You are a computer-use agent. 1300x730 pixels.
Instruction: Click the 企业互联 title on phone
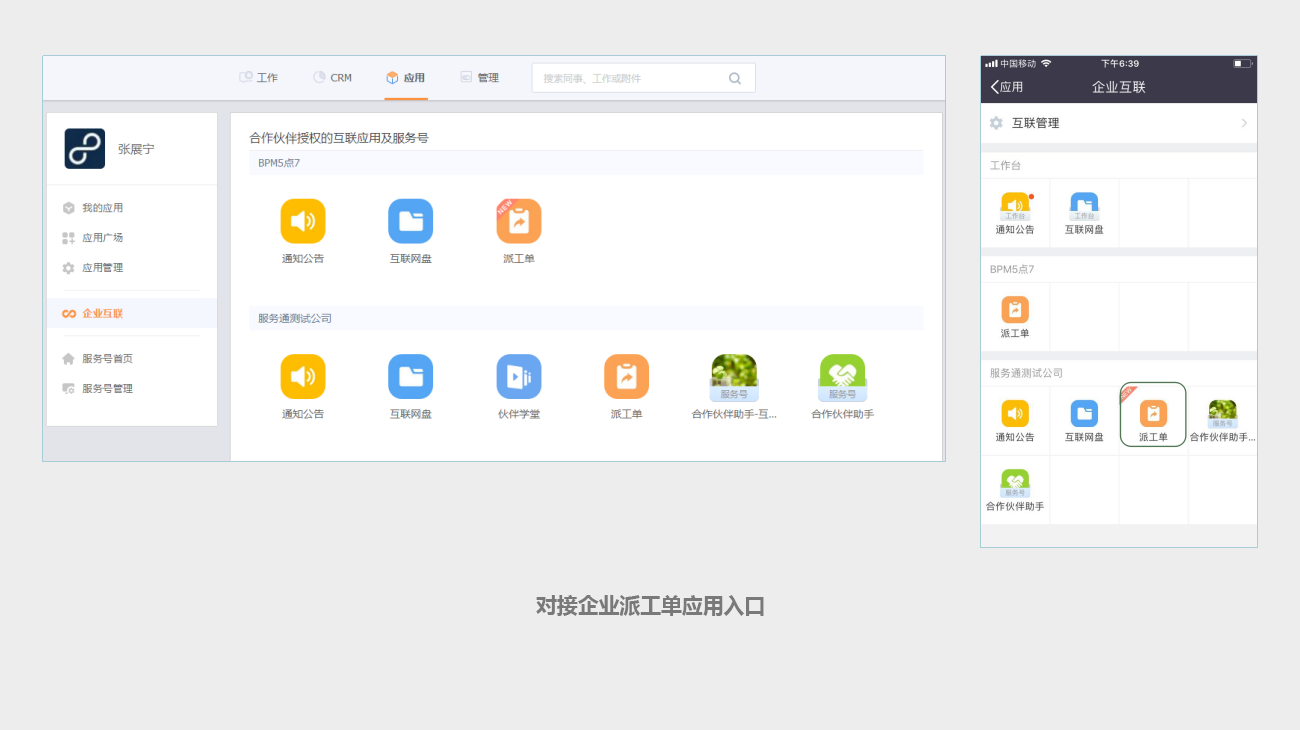[1119, 87]
